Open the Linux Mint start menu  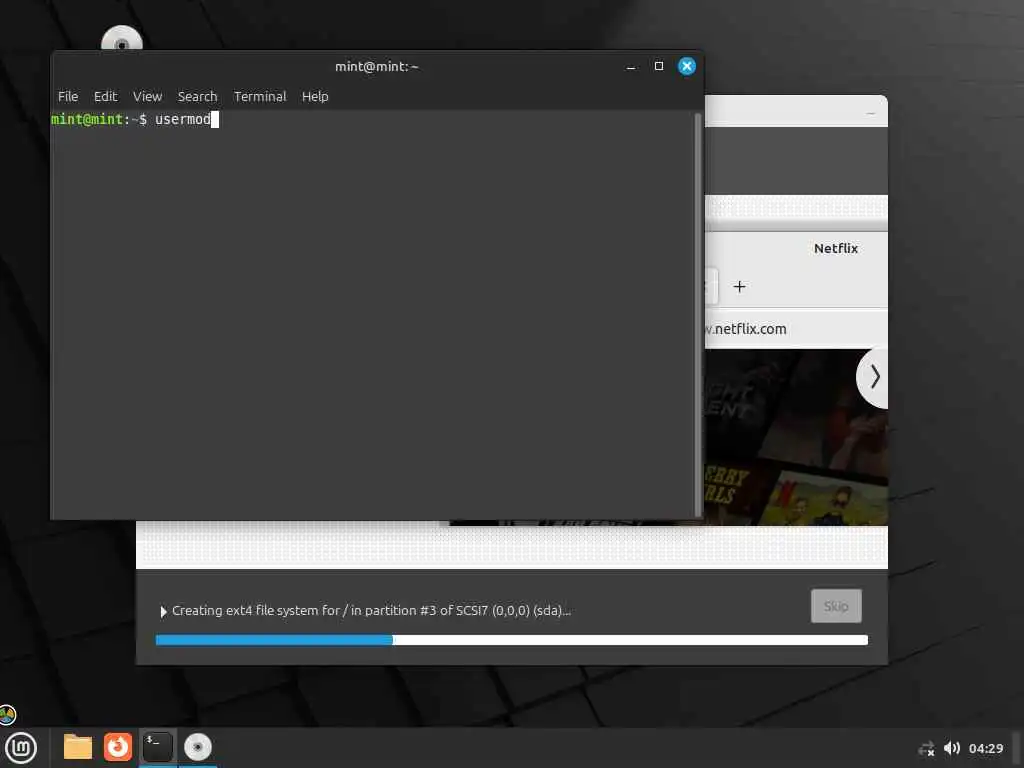pos(21,748)
